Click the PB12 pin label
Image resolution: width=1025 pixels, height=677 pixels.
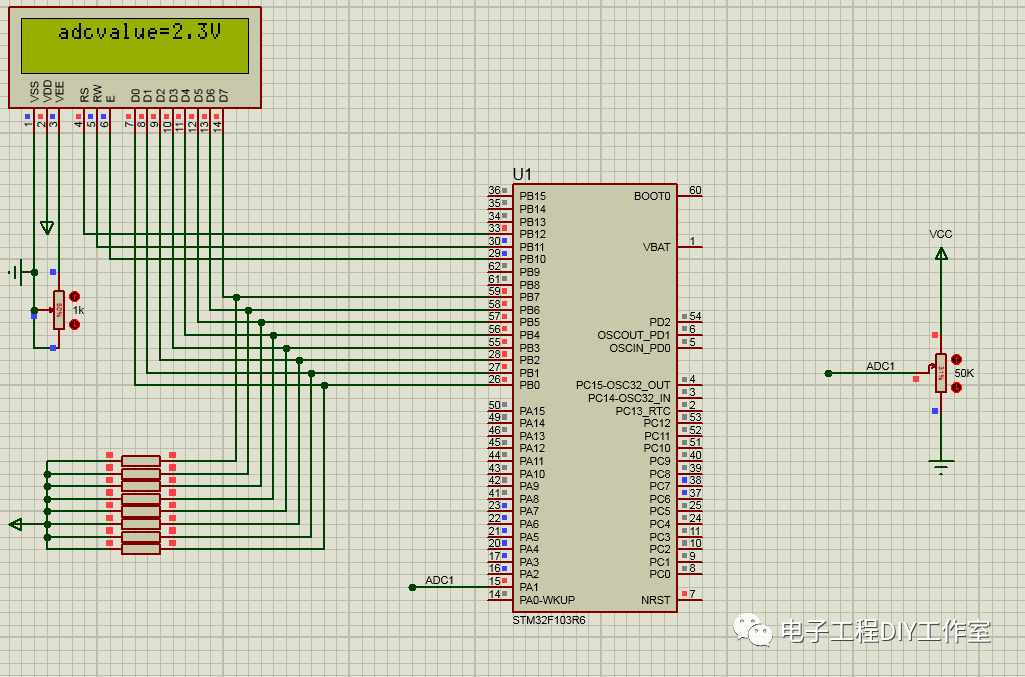[x=532, y=234]
